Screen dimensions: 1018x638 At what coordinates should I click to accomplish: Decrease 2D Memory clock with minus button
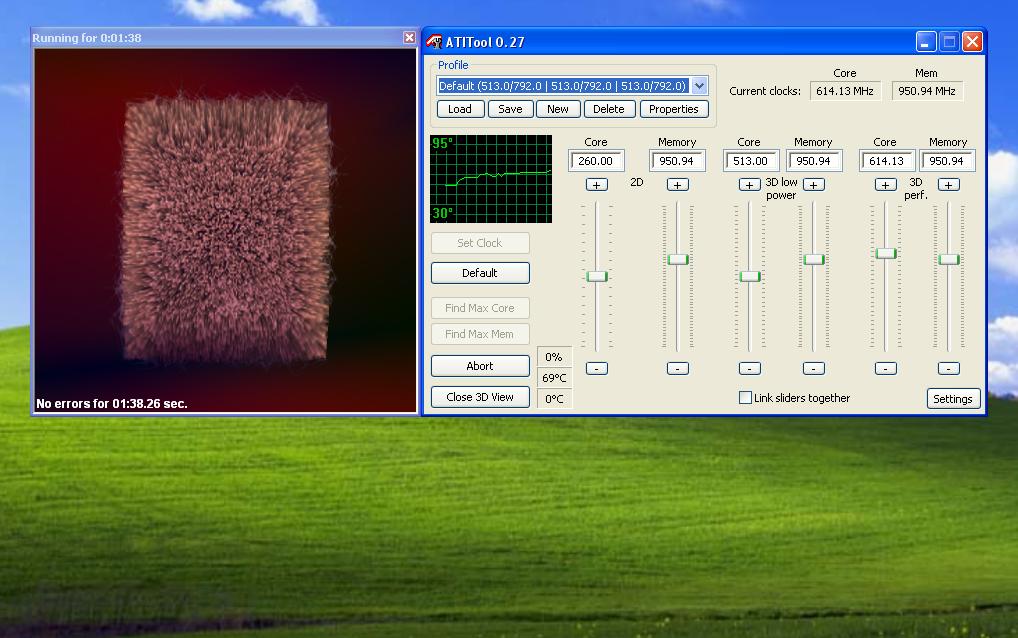pyautogui.click(x=677, y=369)
